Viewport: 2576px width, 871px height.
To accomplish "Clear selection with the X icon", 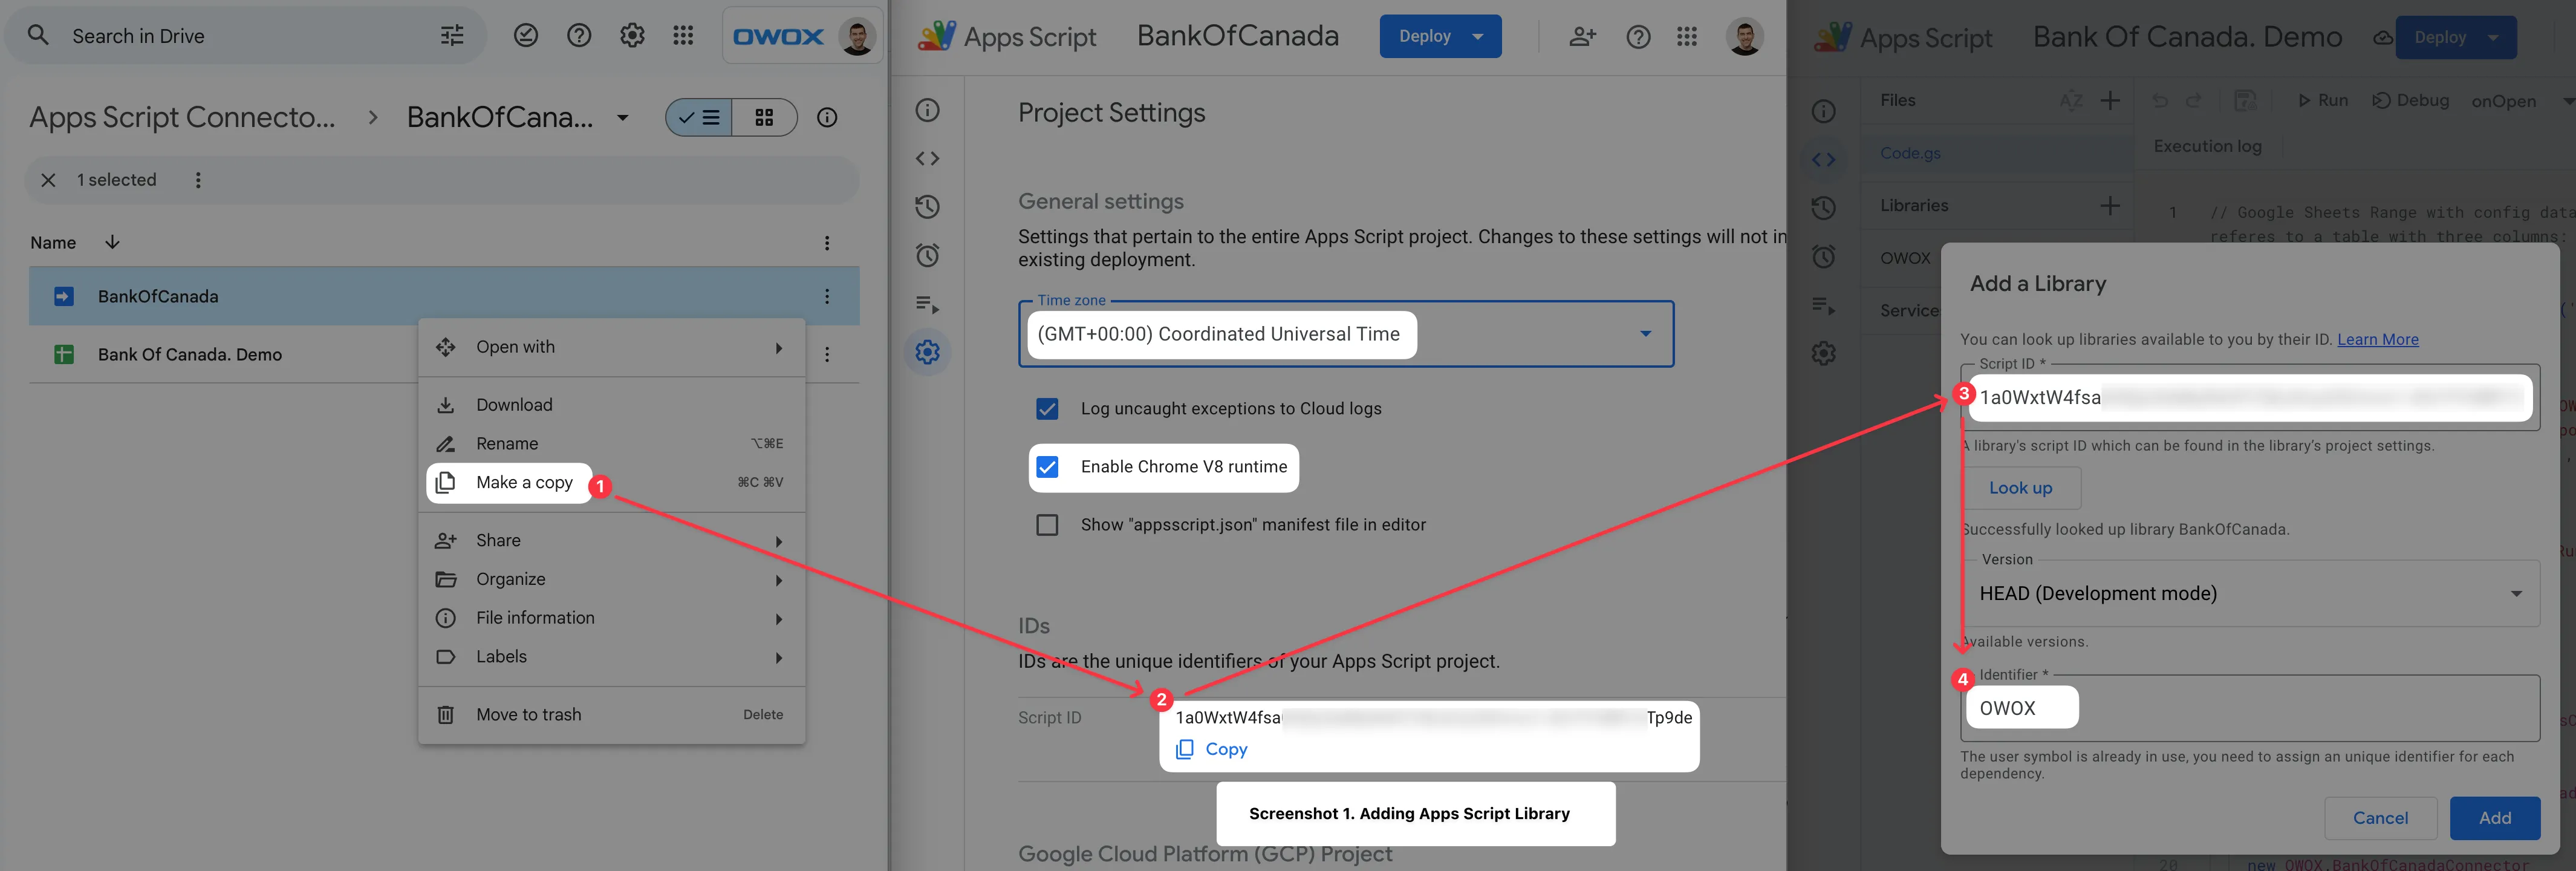I will pos(48,180).
